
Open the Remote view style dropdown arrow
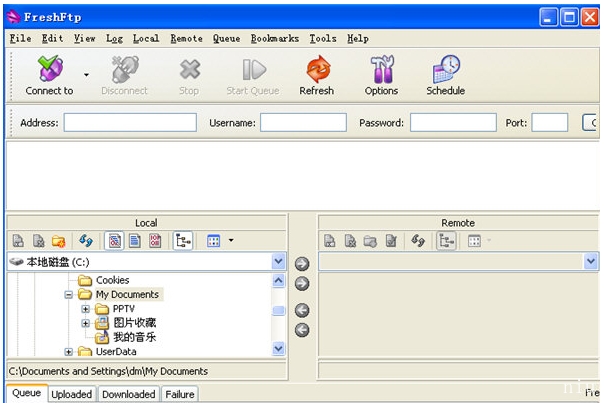[x=489, y=240]
